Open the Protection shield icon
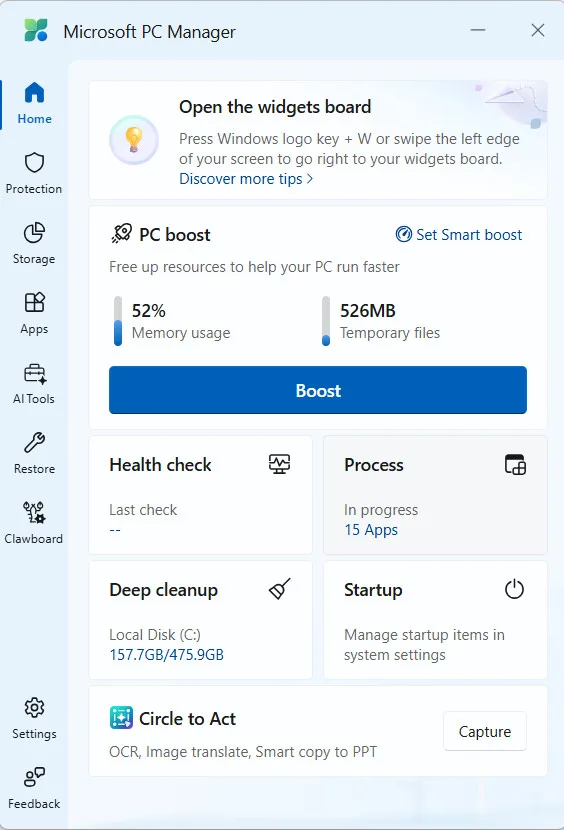The height and width of the screenshot is (830, 564). pyautogui.click(x=34, y=163)
